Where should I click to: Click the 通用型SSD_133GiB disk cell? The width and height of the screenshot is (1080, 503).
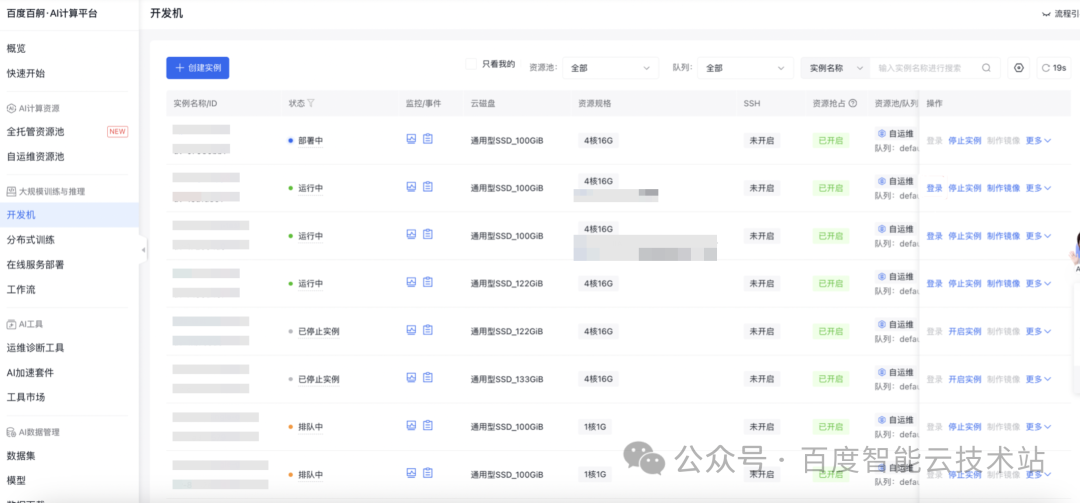click(507, 379)
